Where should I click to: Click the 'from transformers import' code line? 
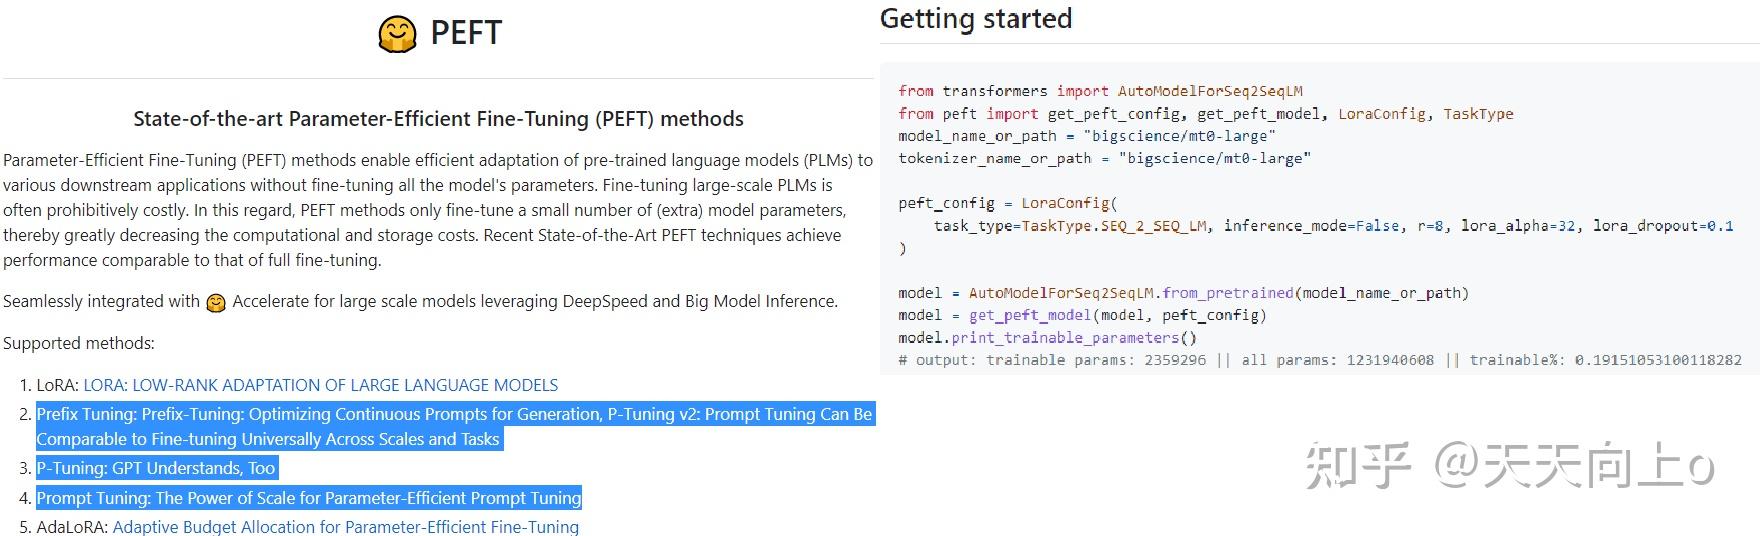pos(1100,91)
